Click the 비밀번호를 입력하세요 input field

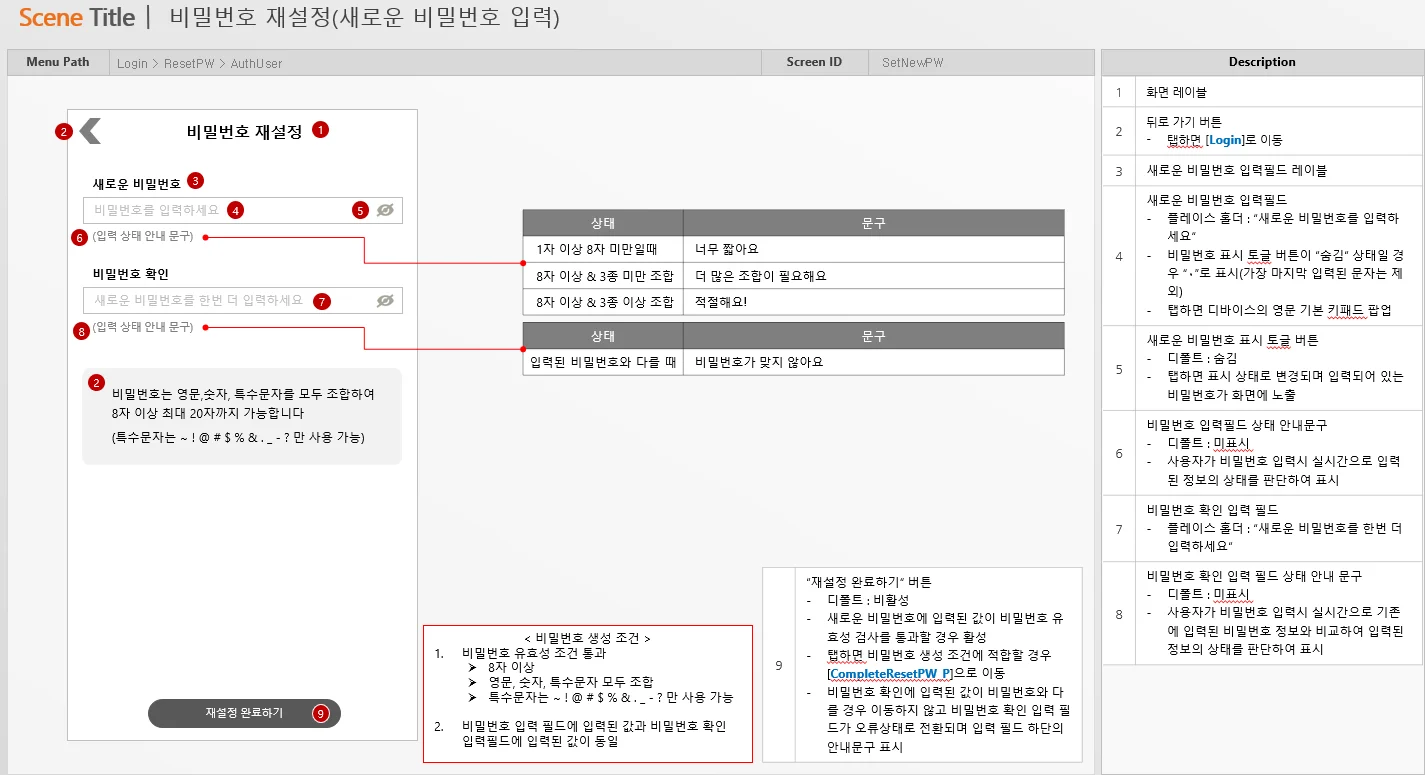tap(243, 210)
